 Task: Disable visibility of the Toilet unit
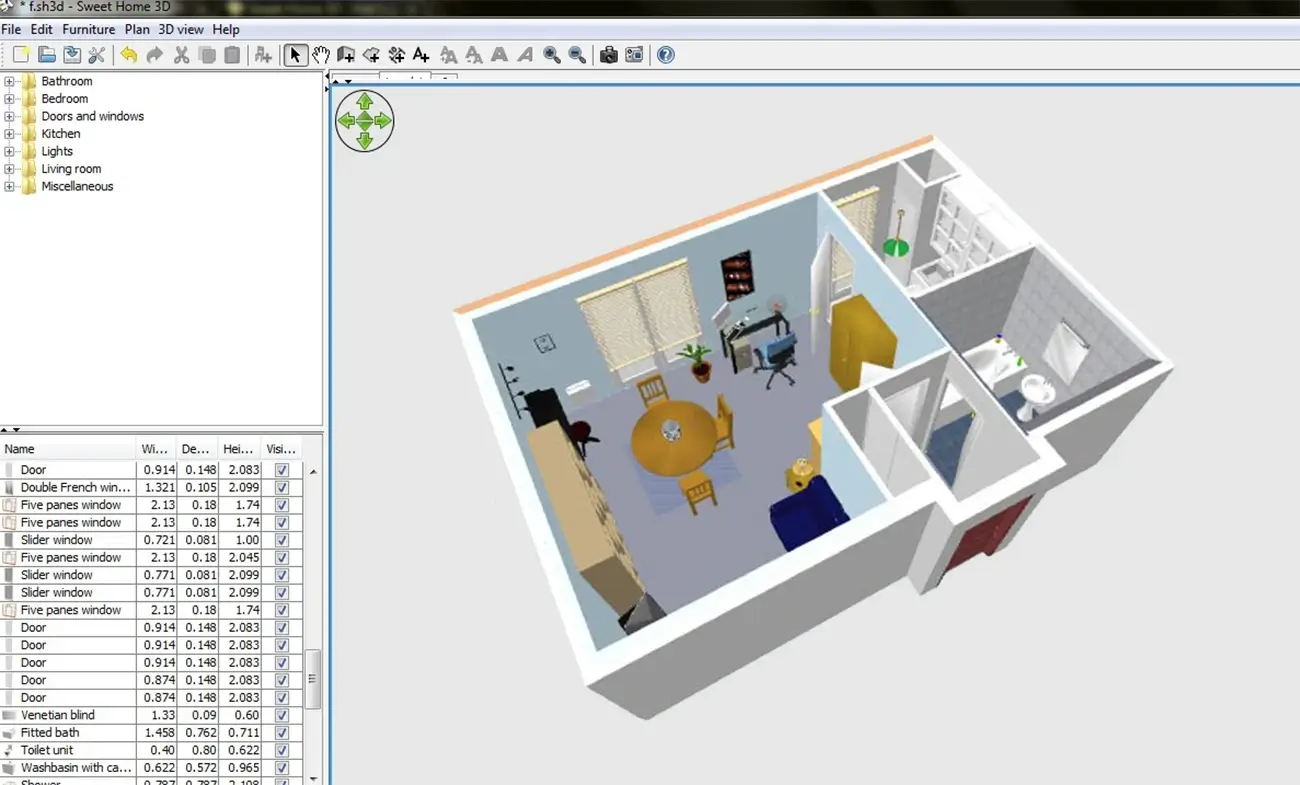(281, 749)
